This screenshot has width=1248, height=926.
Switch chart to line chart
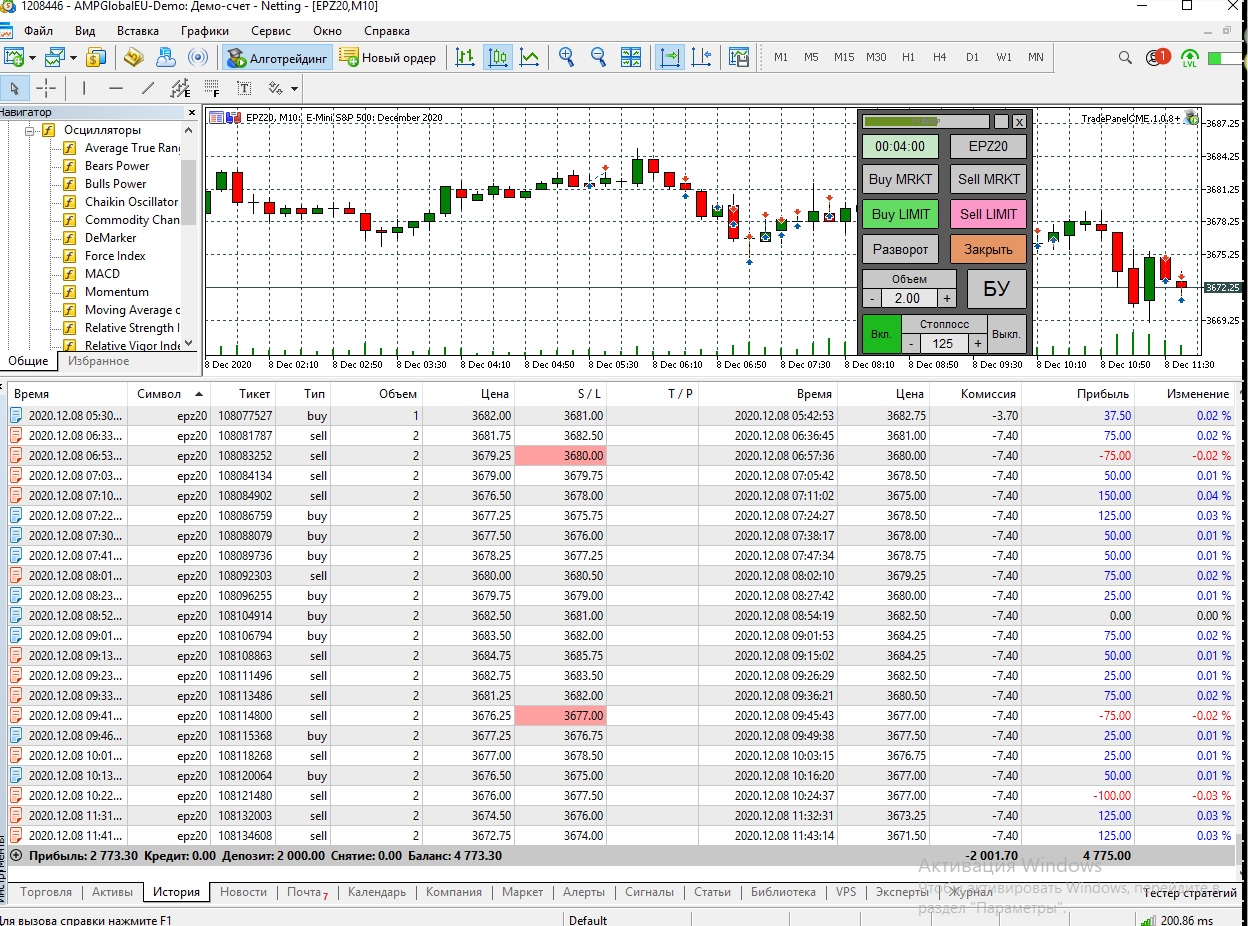(x=530, y=57)
